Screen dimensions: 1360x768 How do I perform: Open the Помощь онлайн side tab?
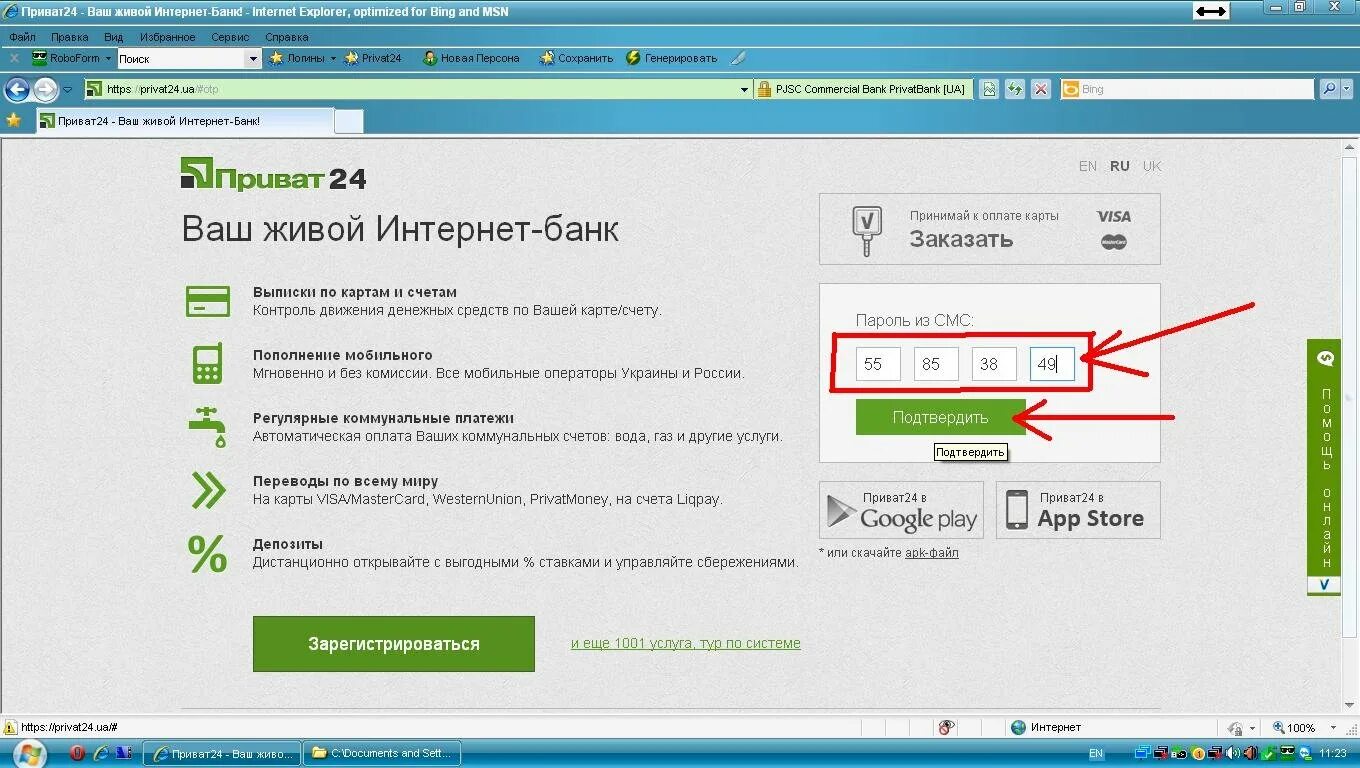click(1324, 468)
